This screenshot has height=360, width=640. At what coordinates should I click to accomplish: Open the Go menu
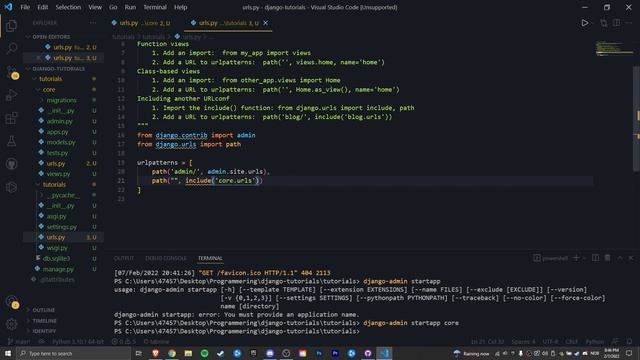coord(113,7)
